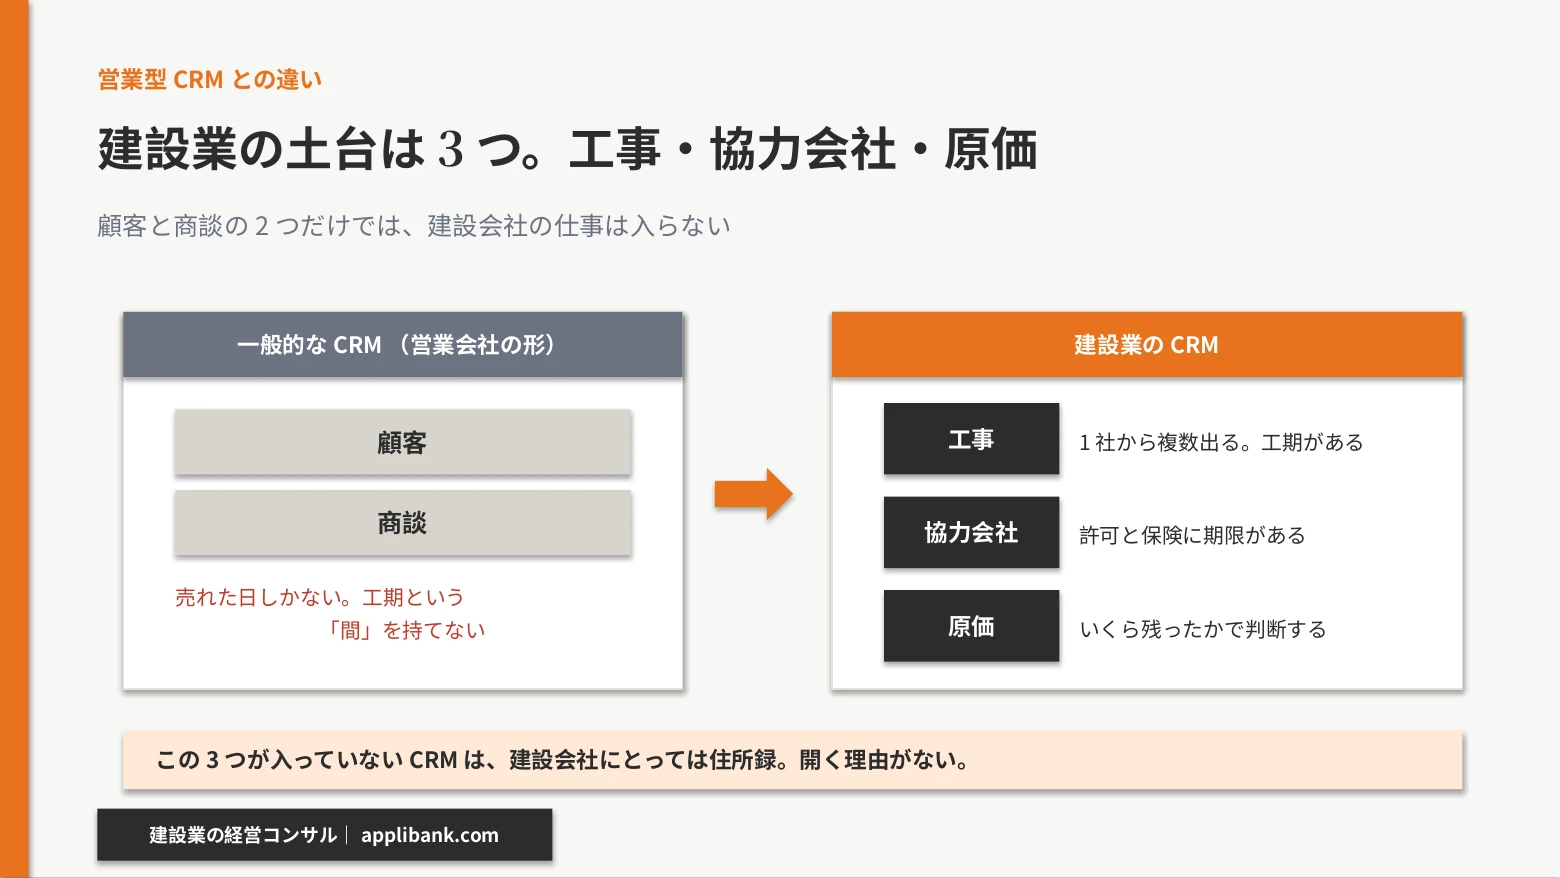
Task: Open the applibank.com link in the footer
Action: coord(430,835)
